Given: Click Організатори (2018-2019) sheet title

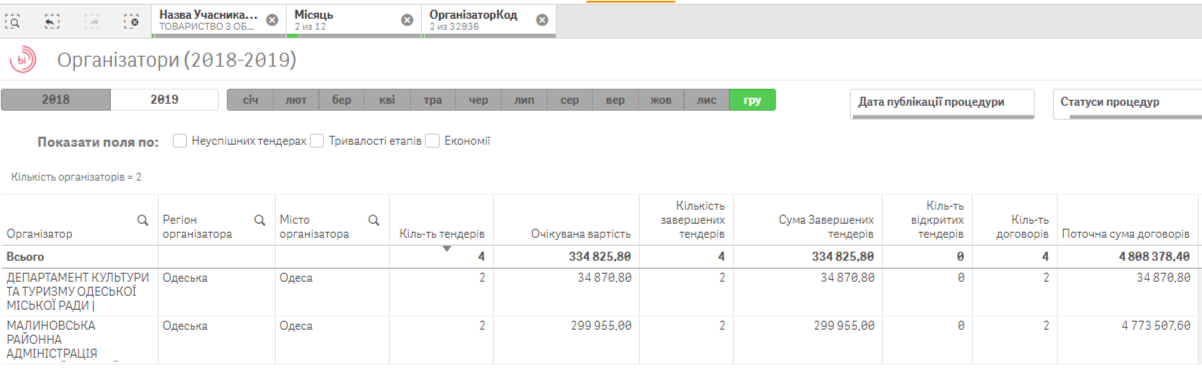Looking at the screenshot, I should pos(177,60).
